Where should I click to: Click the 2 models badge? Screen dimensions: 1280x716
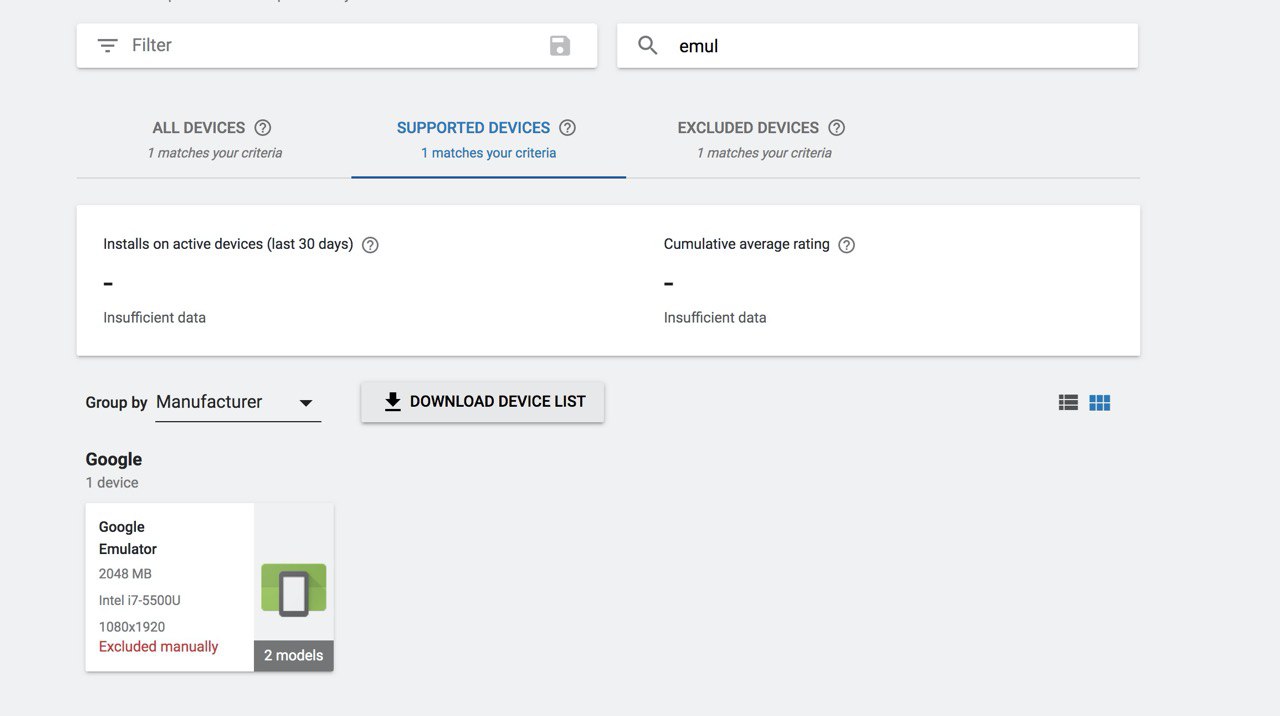pos(293,656)
